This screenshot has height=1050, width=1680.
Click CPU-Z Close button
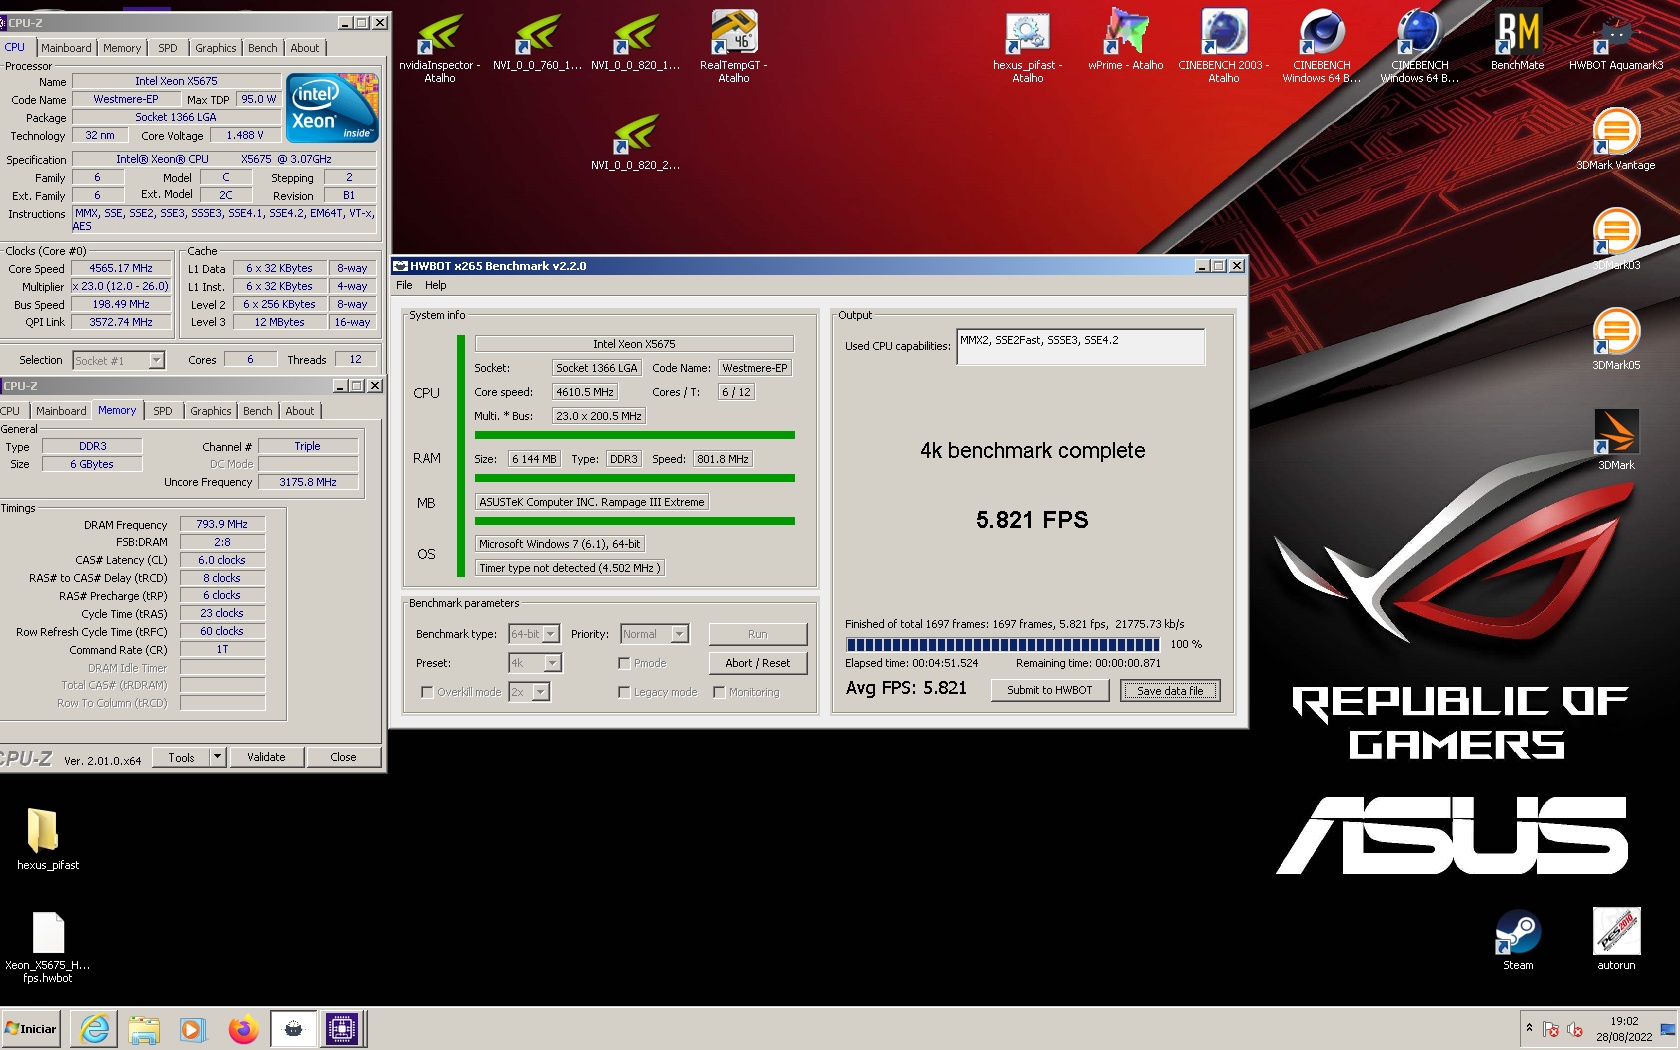click(343, 757)
